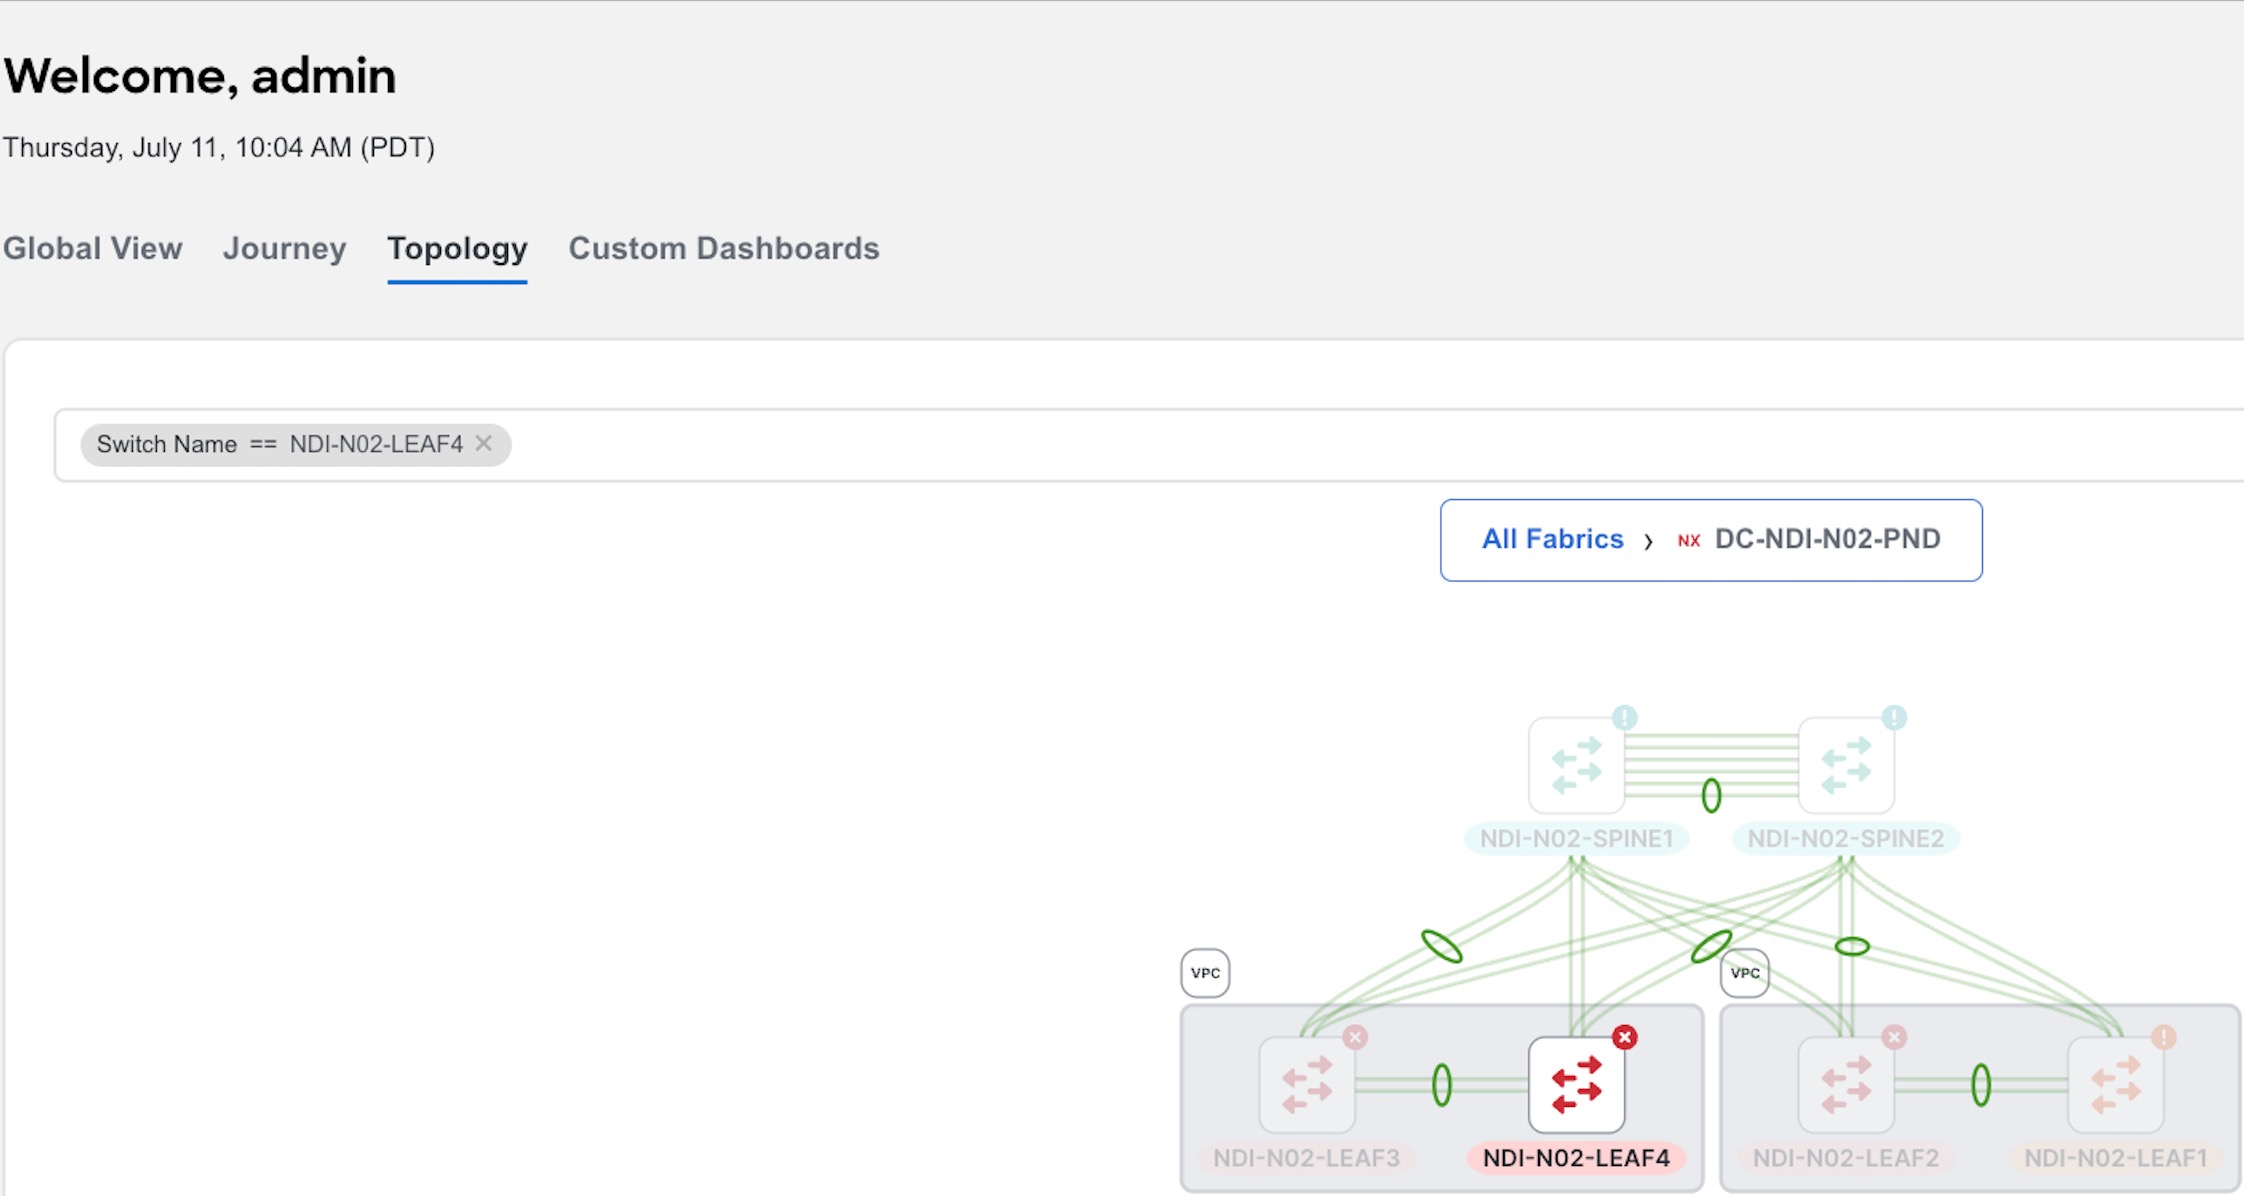2244x1196 pixels.
Task: Select the NDI-N02-LEAF4 switch icon
Action: 1576,1085
